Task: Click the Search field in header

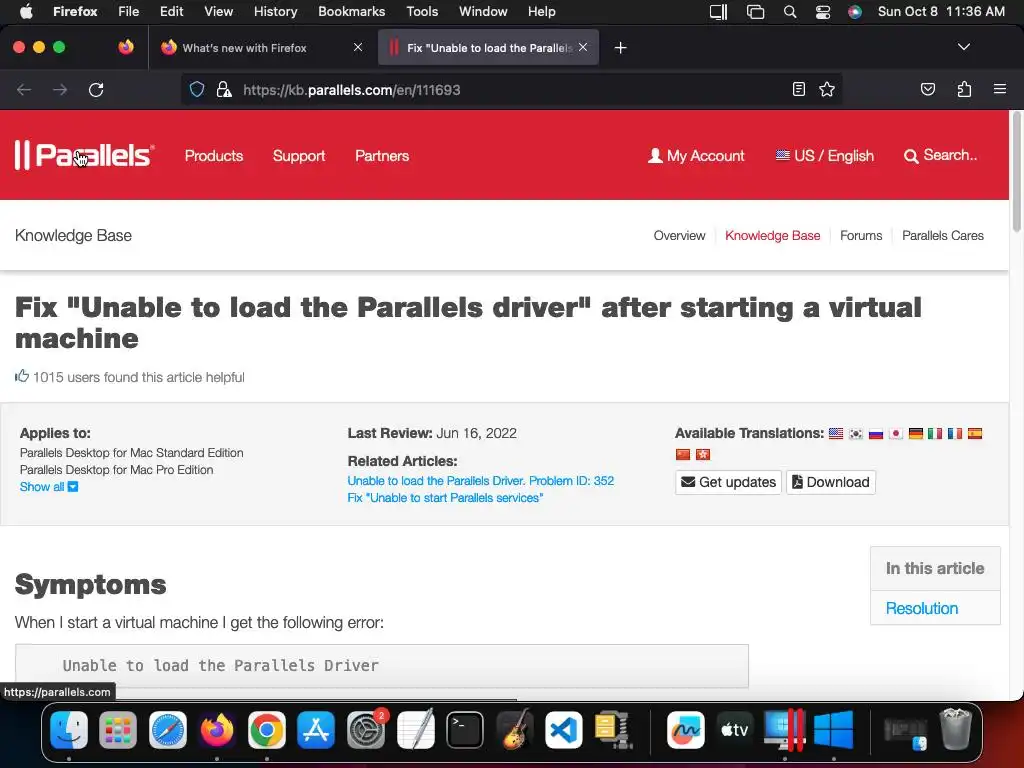Action: pyautogui.click(x=940, y=155)
